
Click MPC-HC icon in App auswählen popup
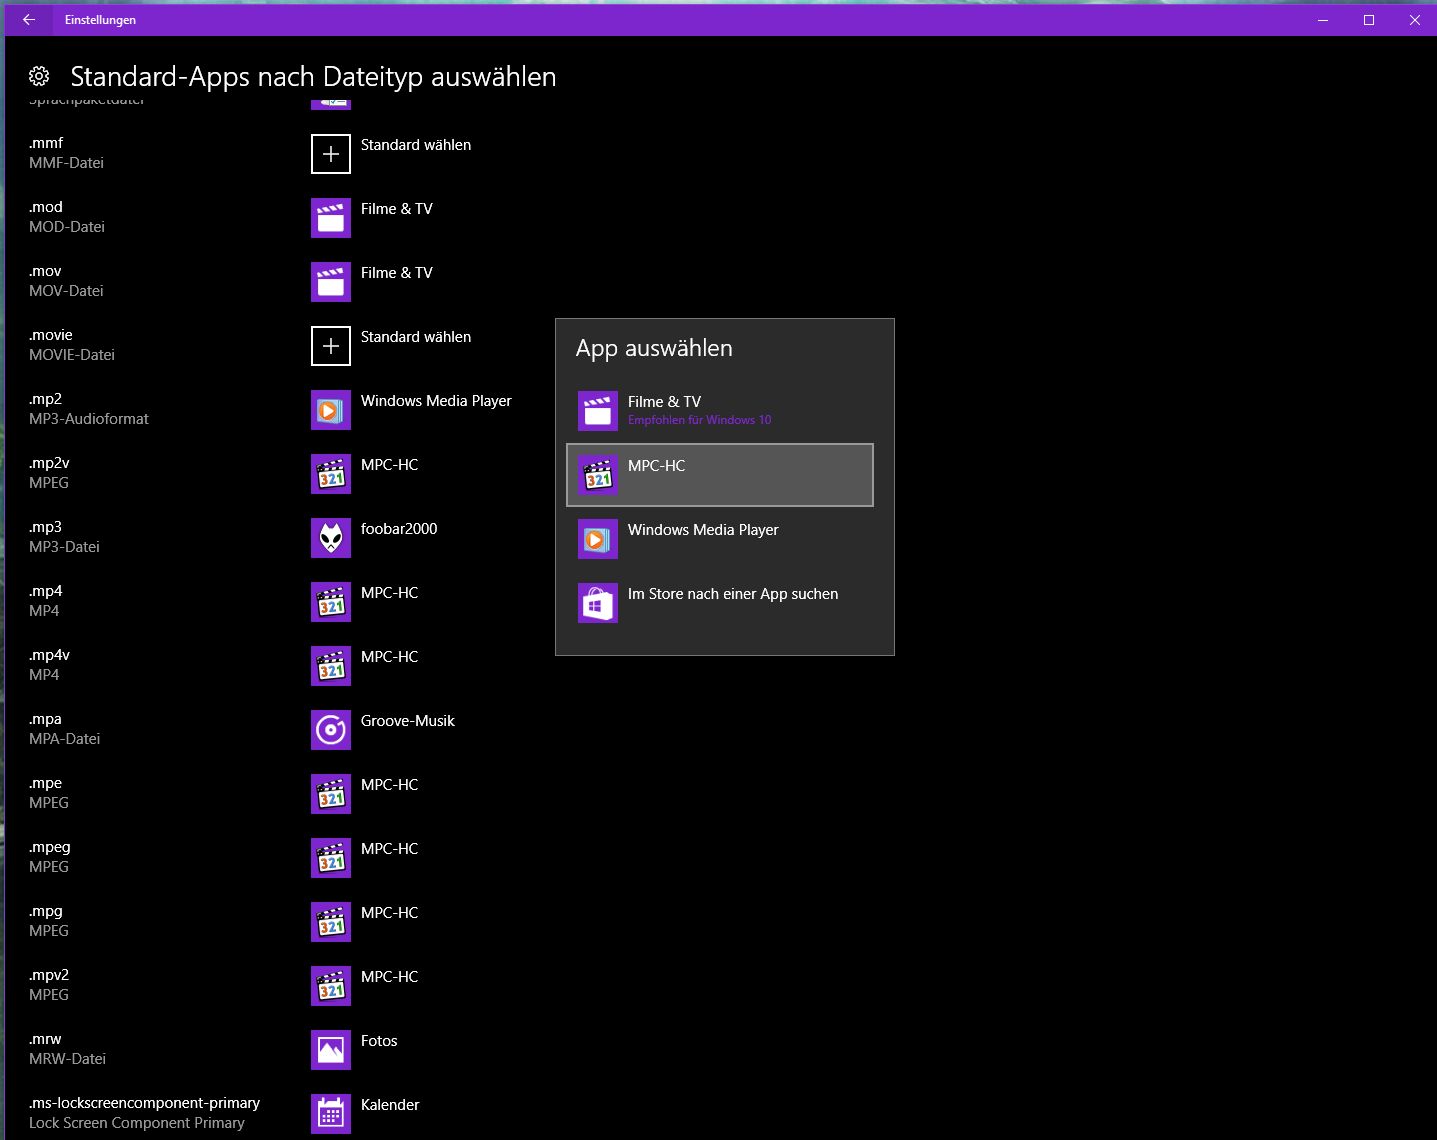[x=598, y=475]
